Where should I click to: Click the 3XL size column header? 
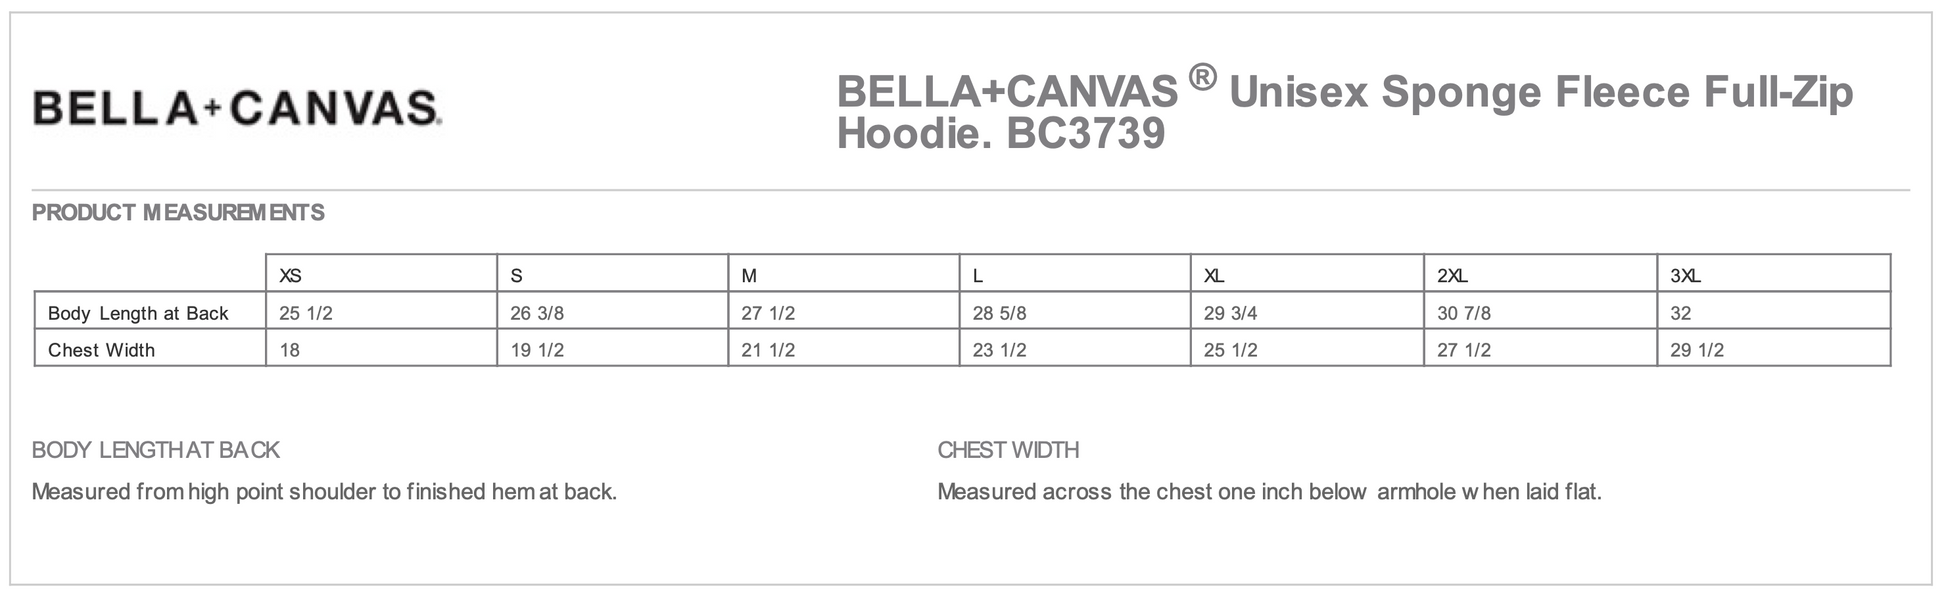pos(1685,275)
